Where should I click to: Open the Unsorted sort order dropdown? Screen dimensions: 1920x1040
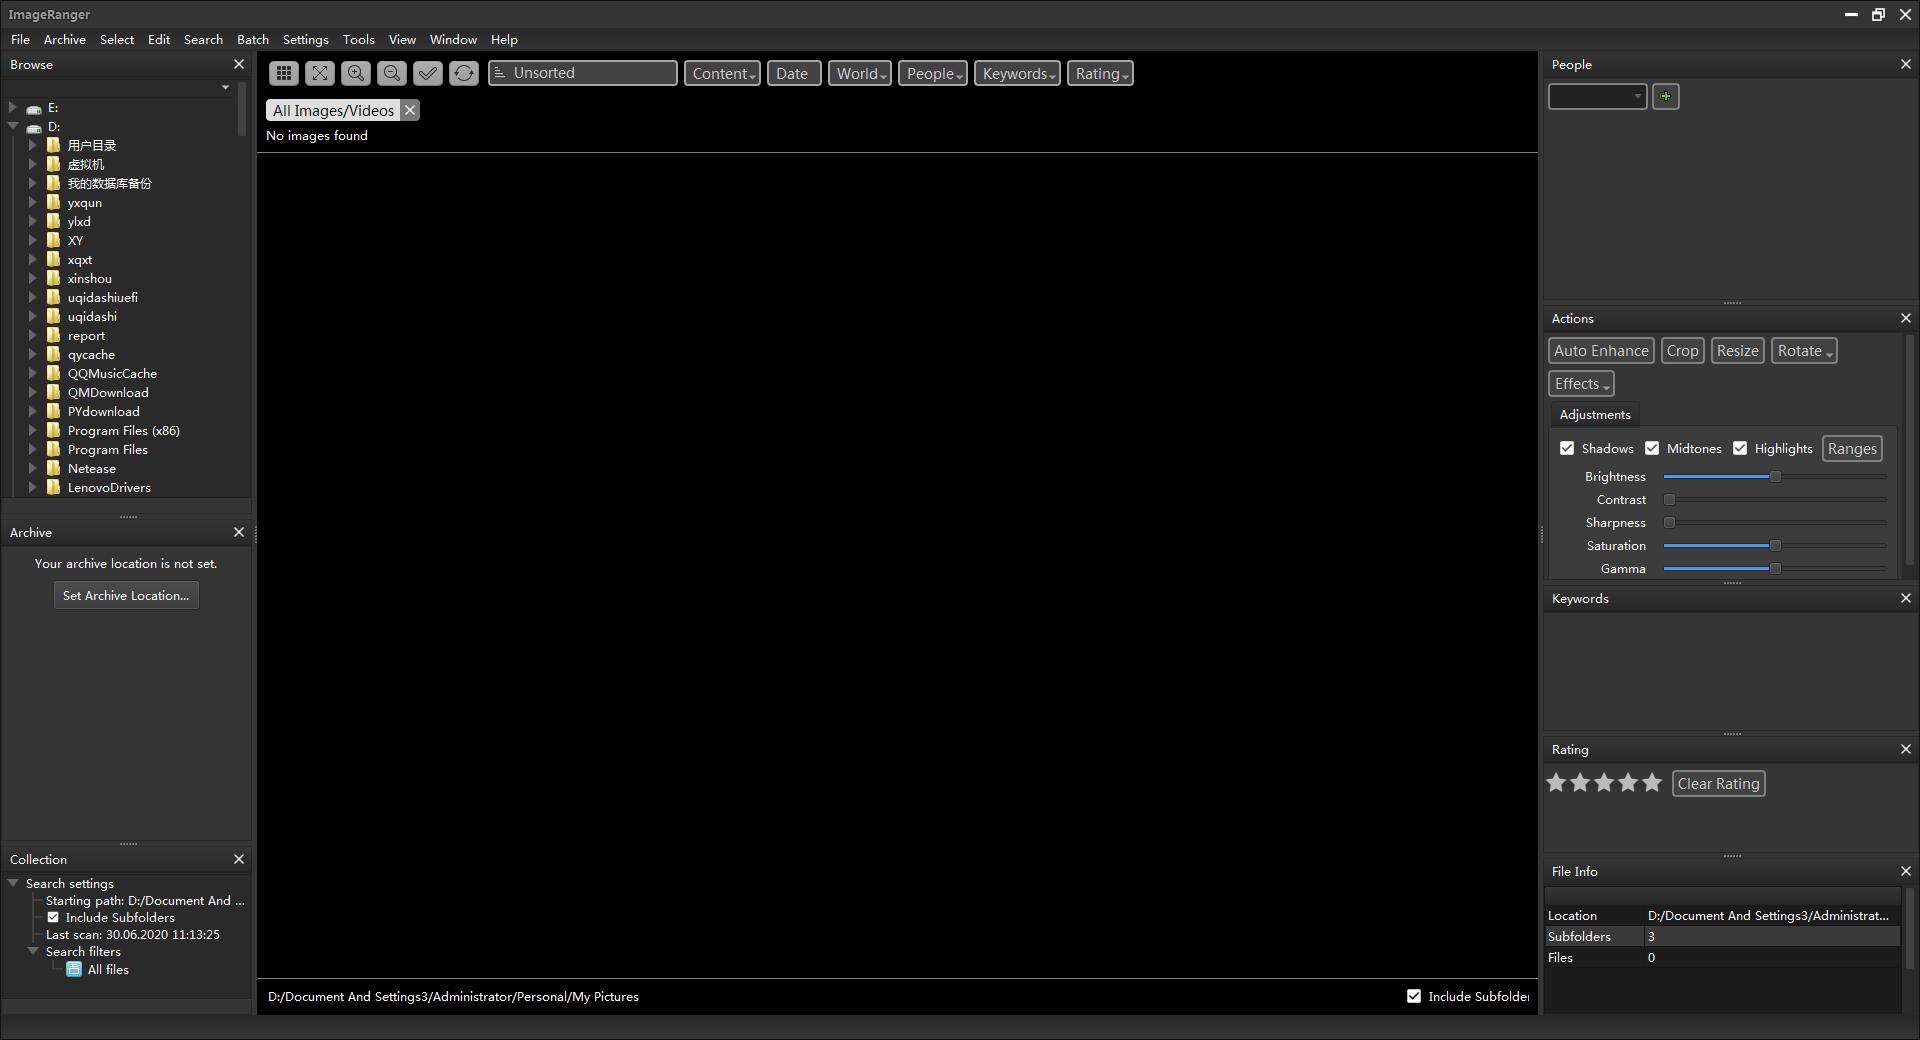coord(582,73)
